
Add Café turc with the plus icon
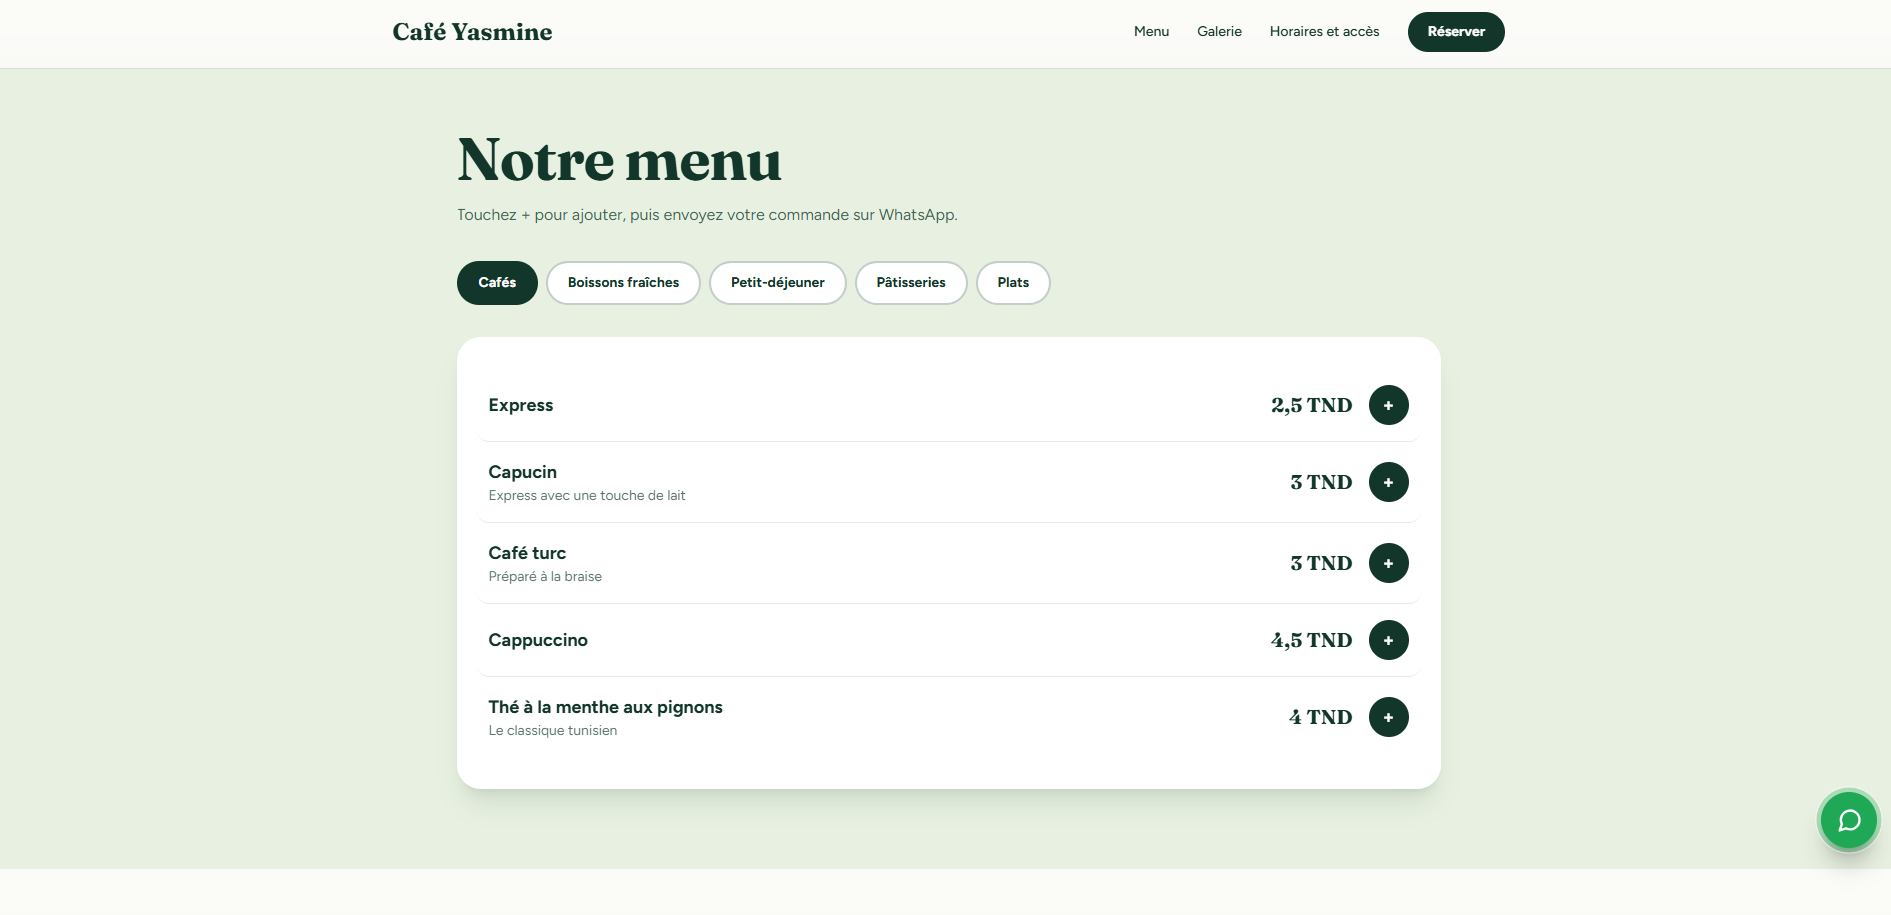tap(1388, 563)
